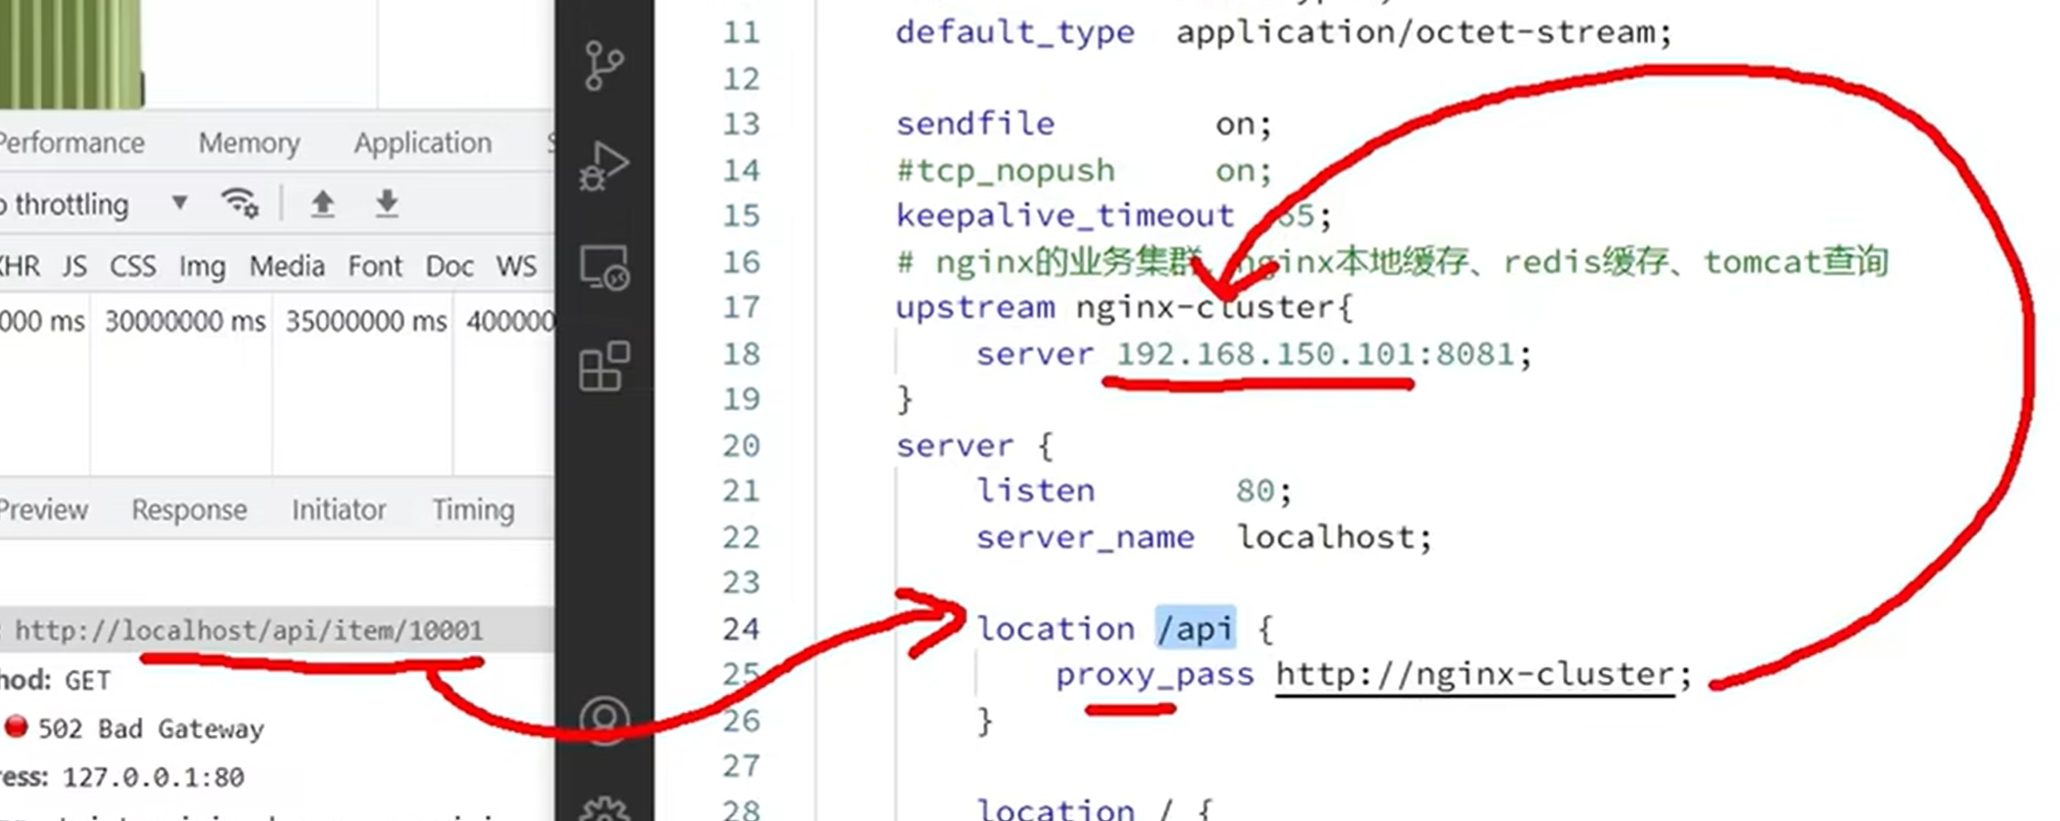Viewport: 2060px width, 821px height.
Task: Expand the throttling dropdown arrow
Action: coord(180,204)
